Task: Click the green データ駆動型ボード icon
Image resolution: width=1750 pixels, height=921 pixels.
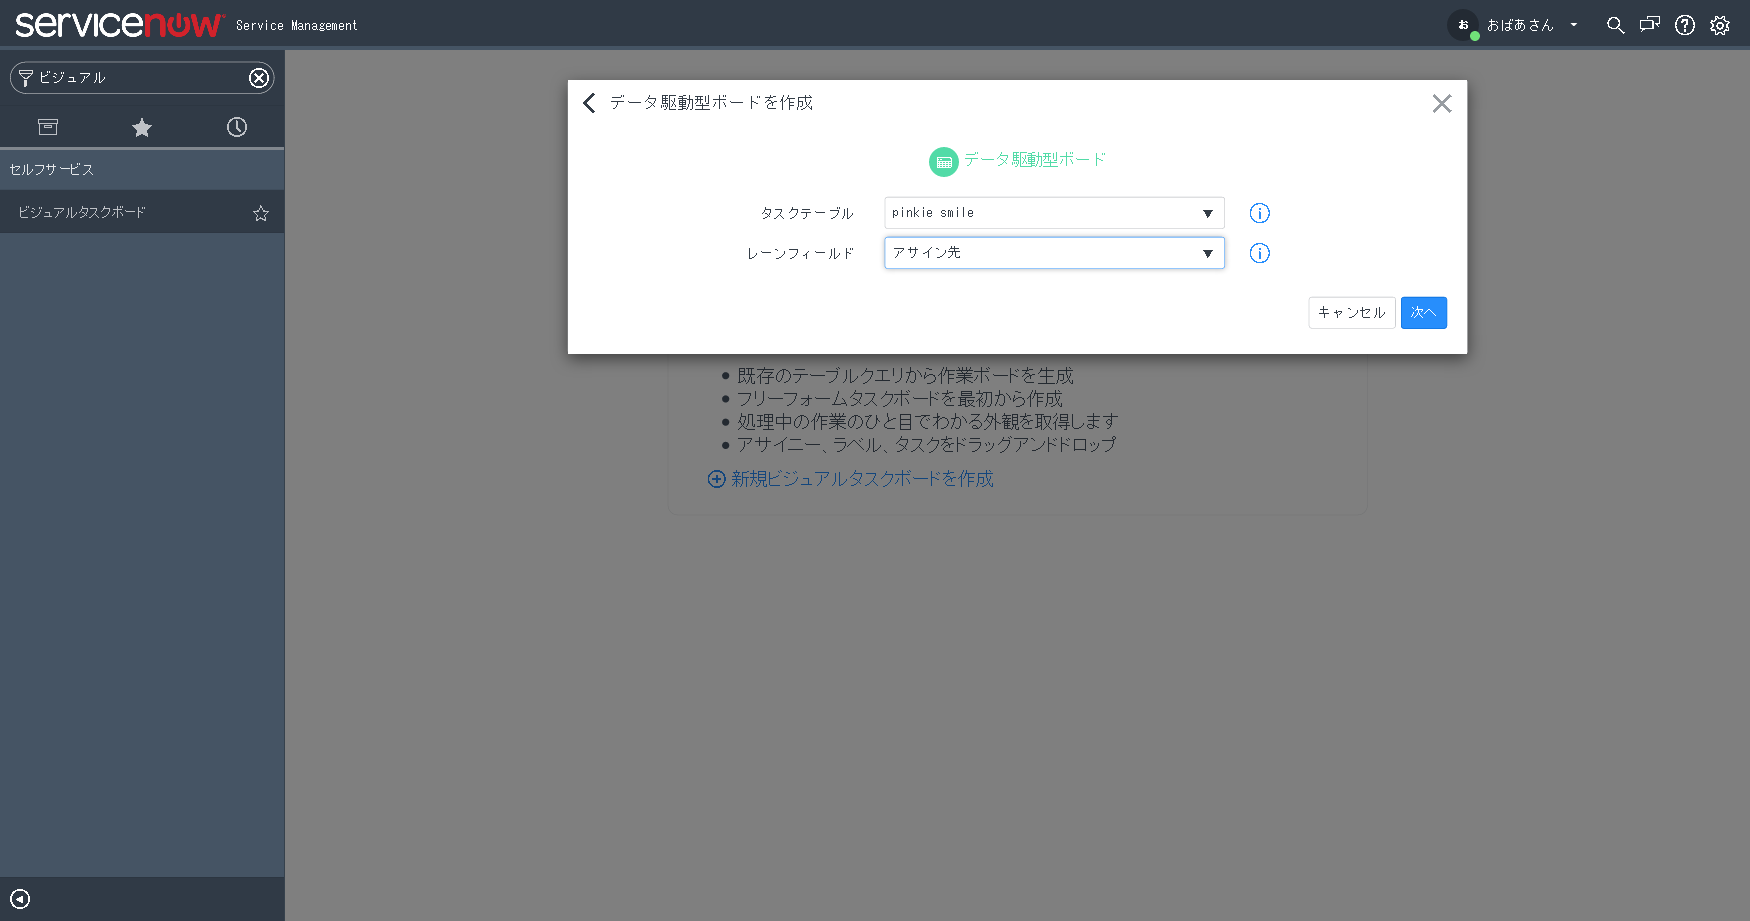Action: [x=943, y=161]
